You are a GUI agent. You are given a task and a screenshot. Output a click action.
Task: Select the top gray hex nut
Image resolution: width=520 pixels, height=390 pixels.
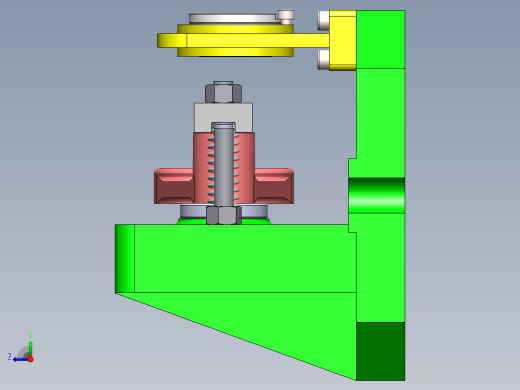(x=223, y=93)
